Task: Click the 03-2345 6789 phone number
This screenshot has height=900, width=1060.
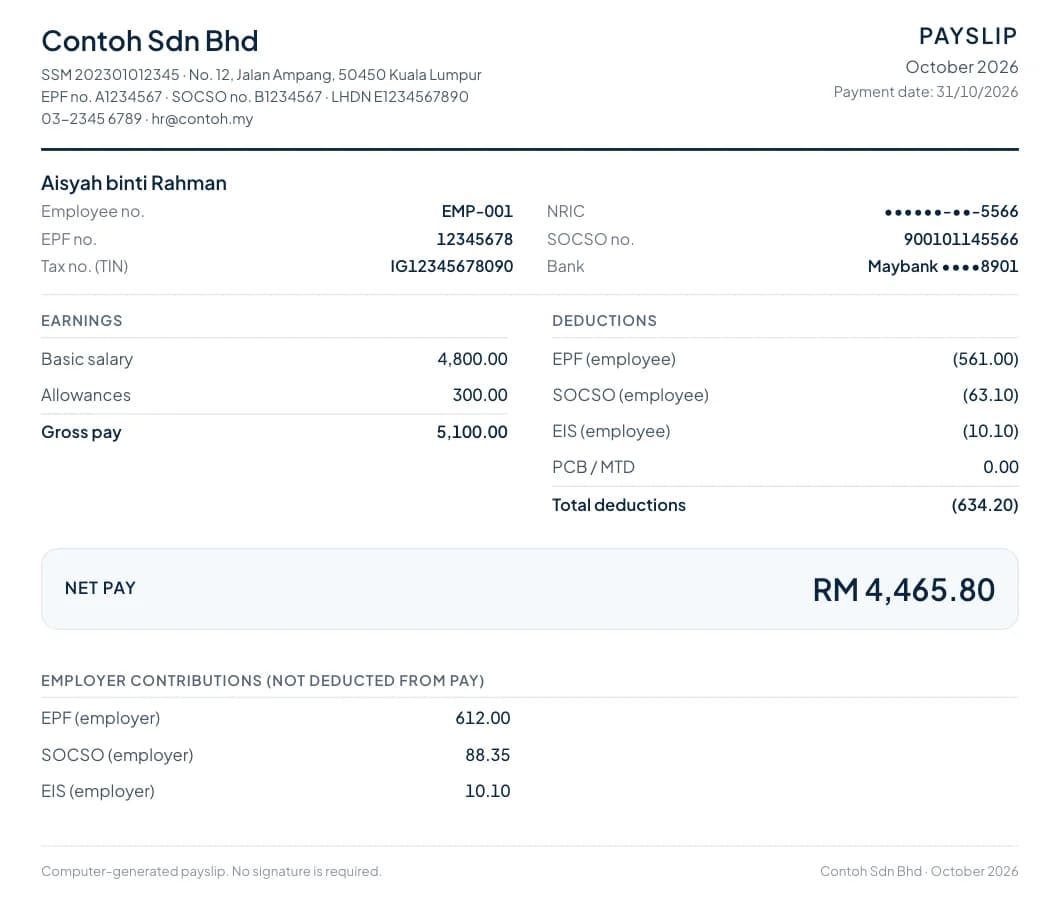Action: pos(91,119)
